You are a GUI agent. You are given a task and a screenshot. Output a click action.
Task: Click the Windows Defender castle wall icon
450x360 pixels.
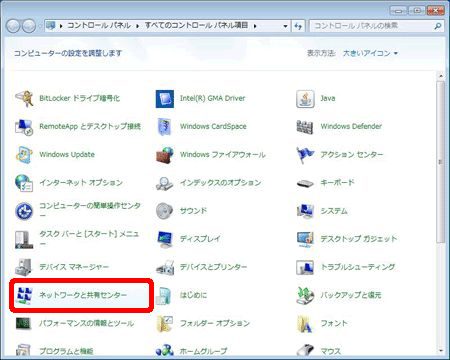click(x=305, y=127)
